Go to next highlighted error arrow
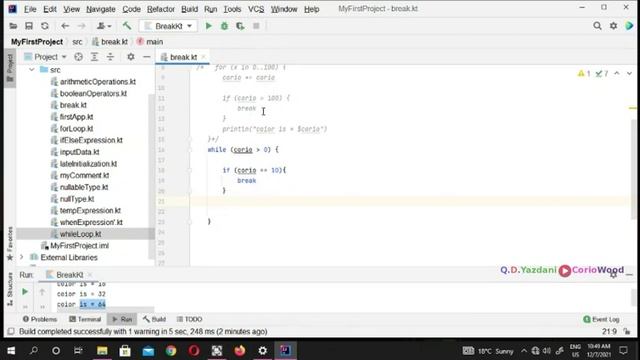Viewport: 640px width, 360px height. tap(629, 73)
